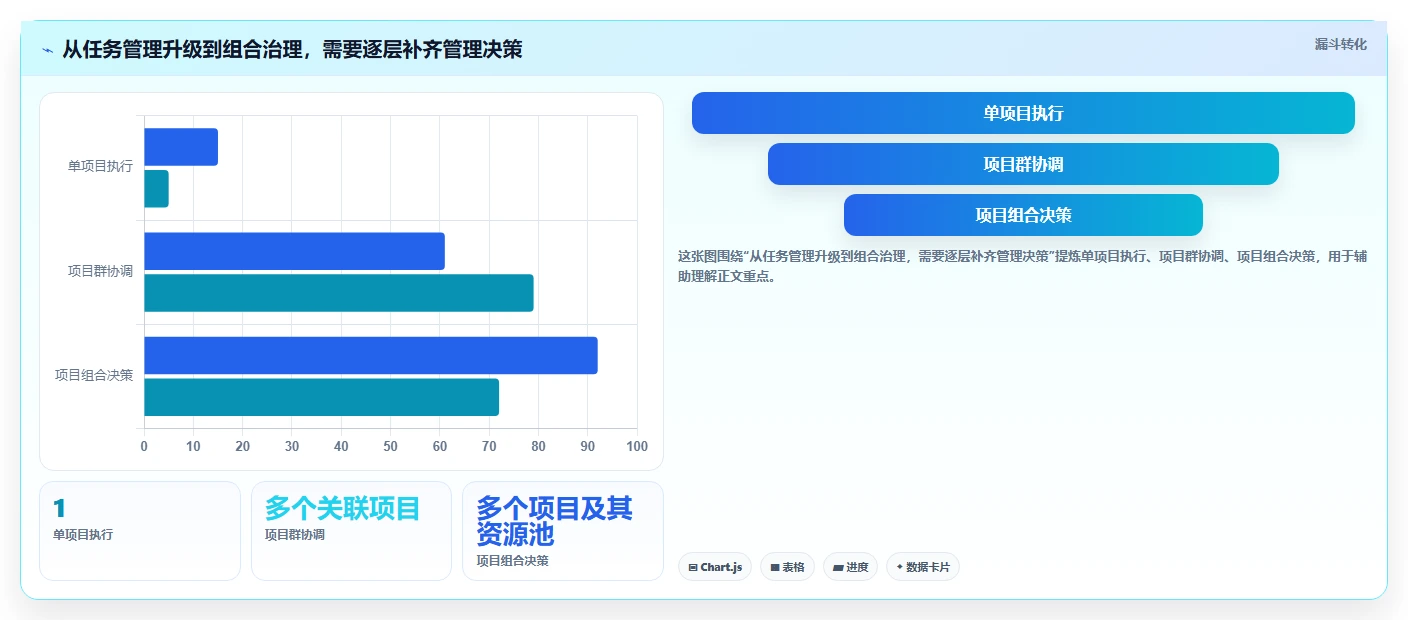Click the x-axis tick label 80
Viewport: 1408px width, 620px height.
coord(539,446)
